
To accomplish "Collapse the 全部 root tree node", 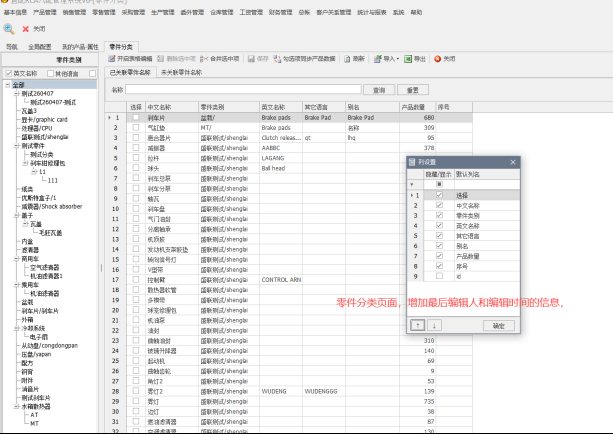I will (7, 85).
